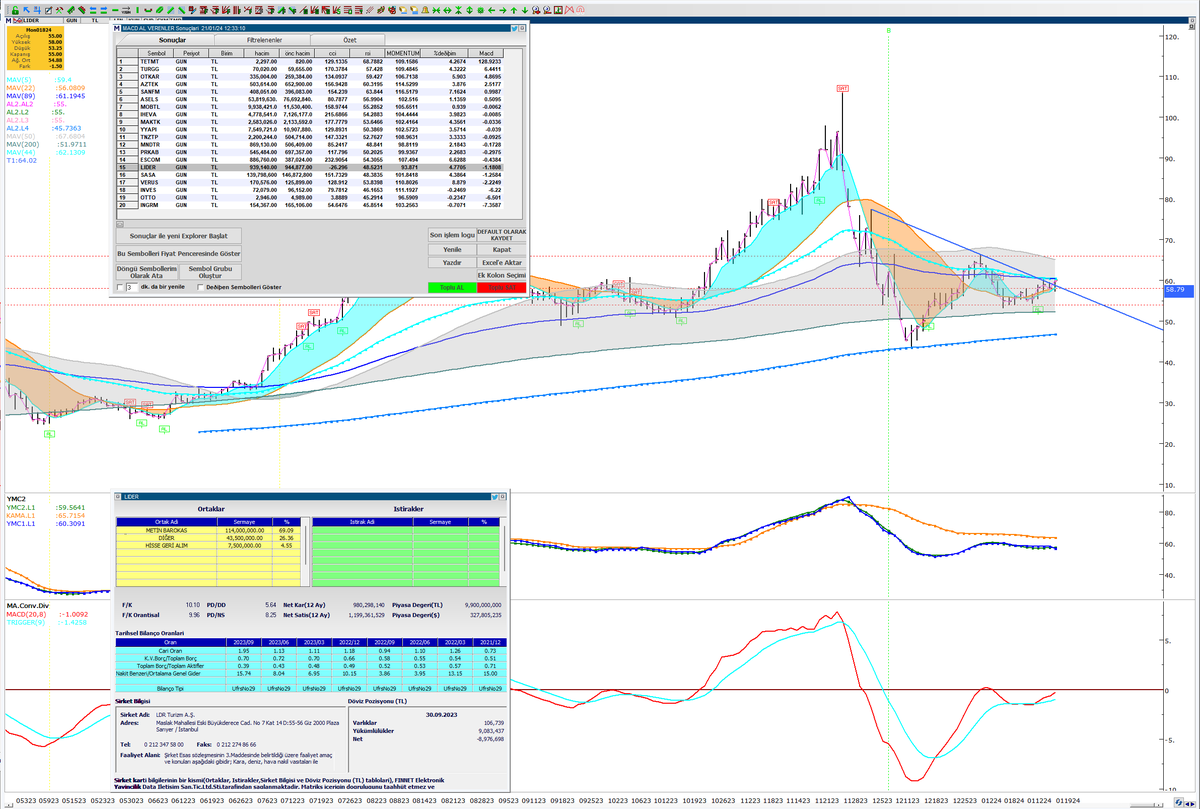The height and width of the screenshot is (809, 1200).
Task: Open the Özet tab
Action: (x=349, y=39)
